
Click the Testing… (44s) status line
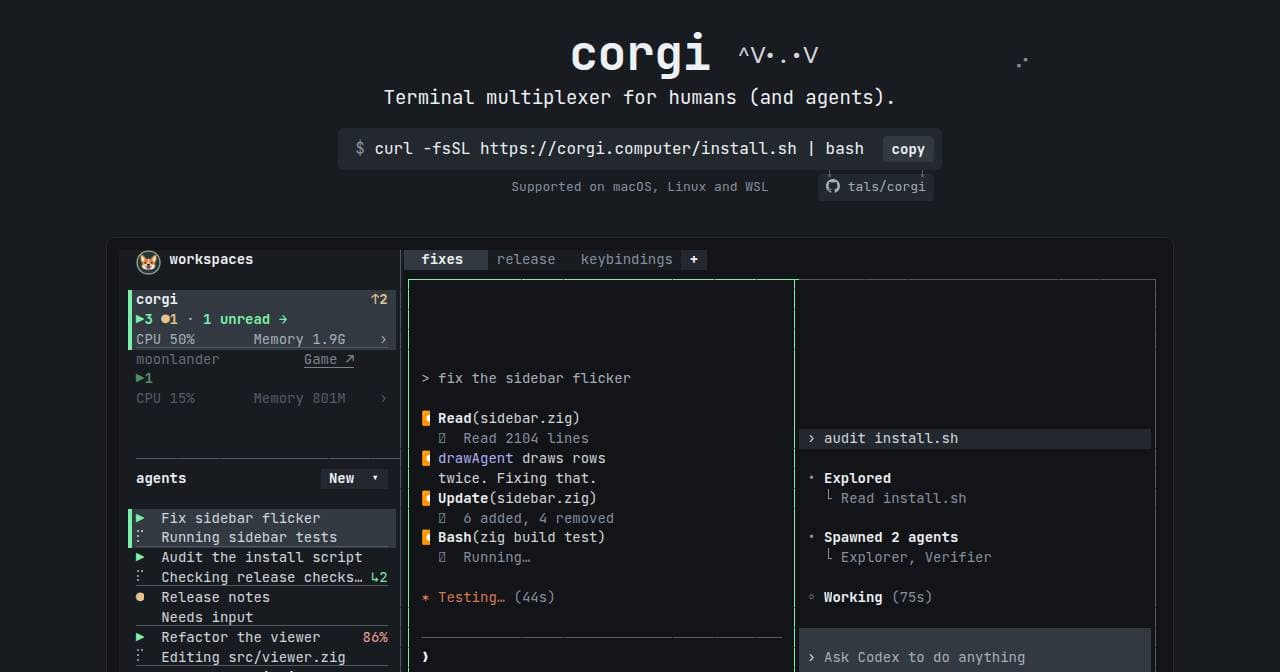[488, 597]
